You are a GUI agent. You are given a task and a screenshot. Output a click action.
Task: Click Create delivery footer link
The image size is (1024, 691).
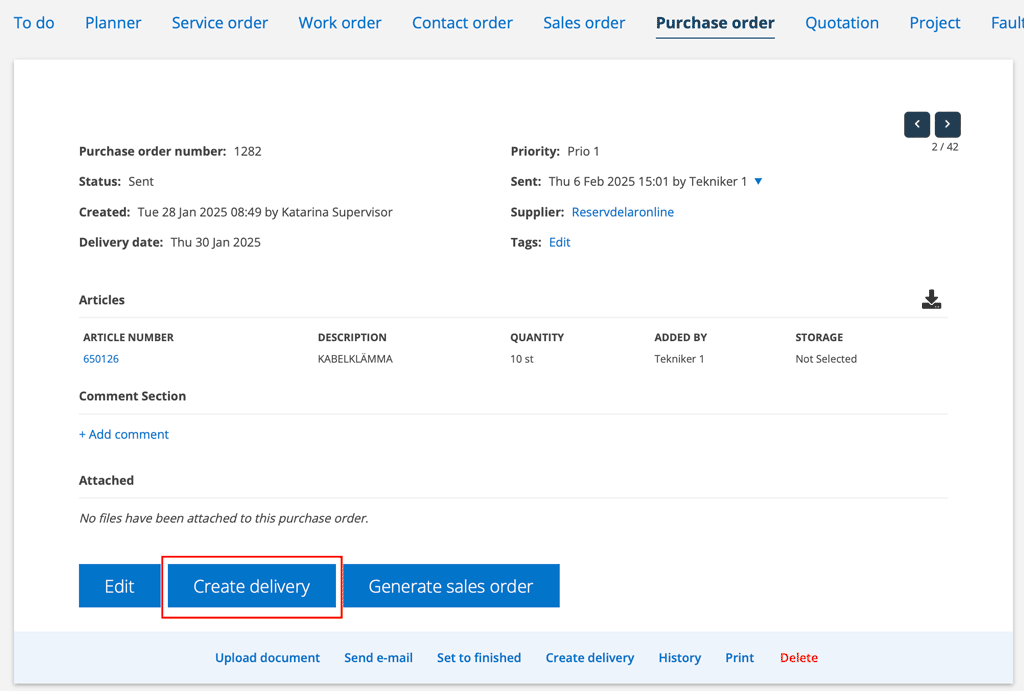coord(590,658)
